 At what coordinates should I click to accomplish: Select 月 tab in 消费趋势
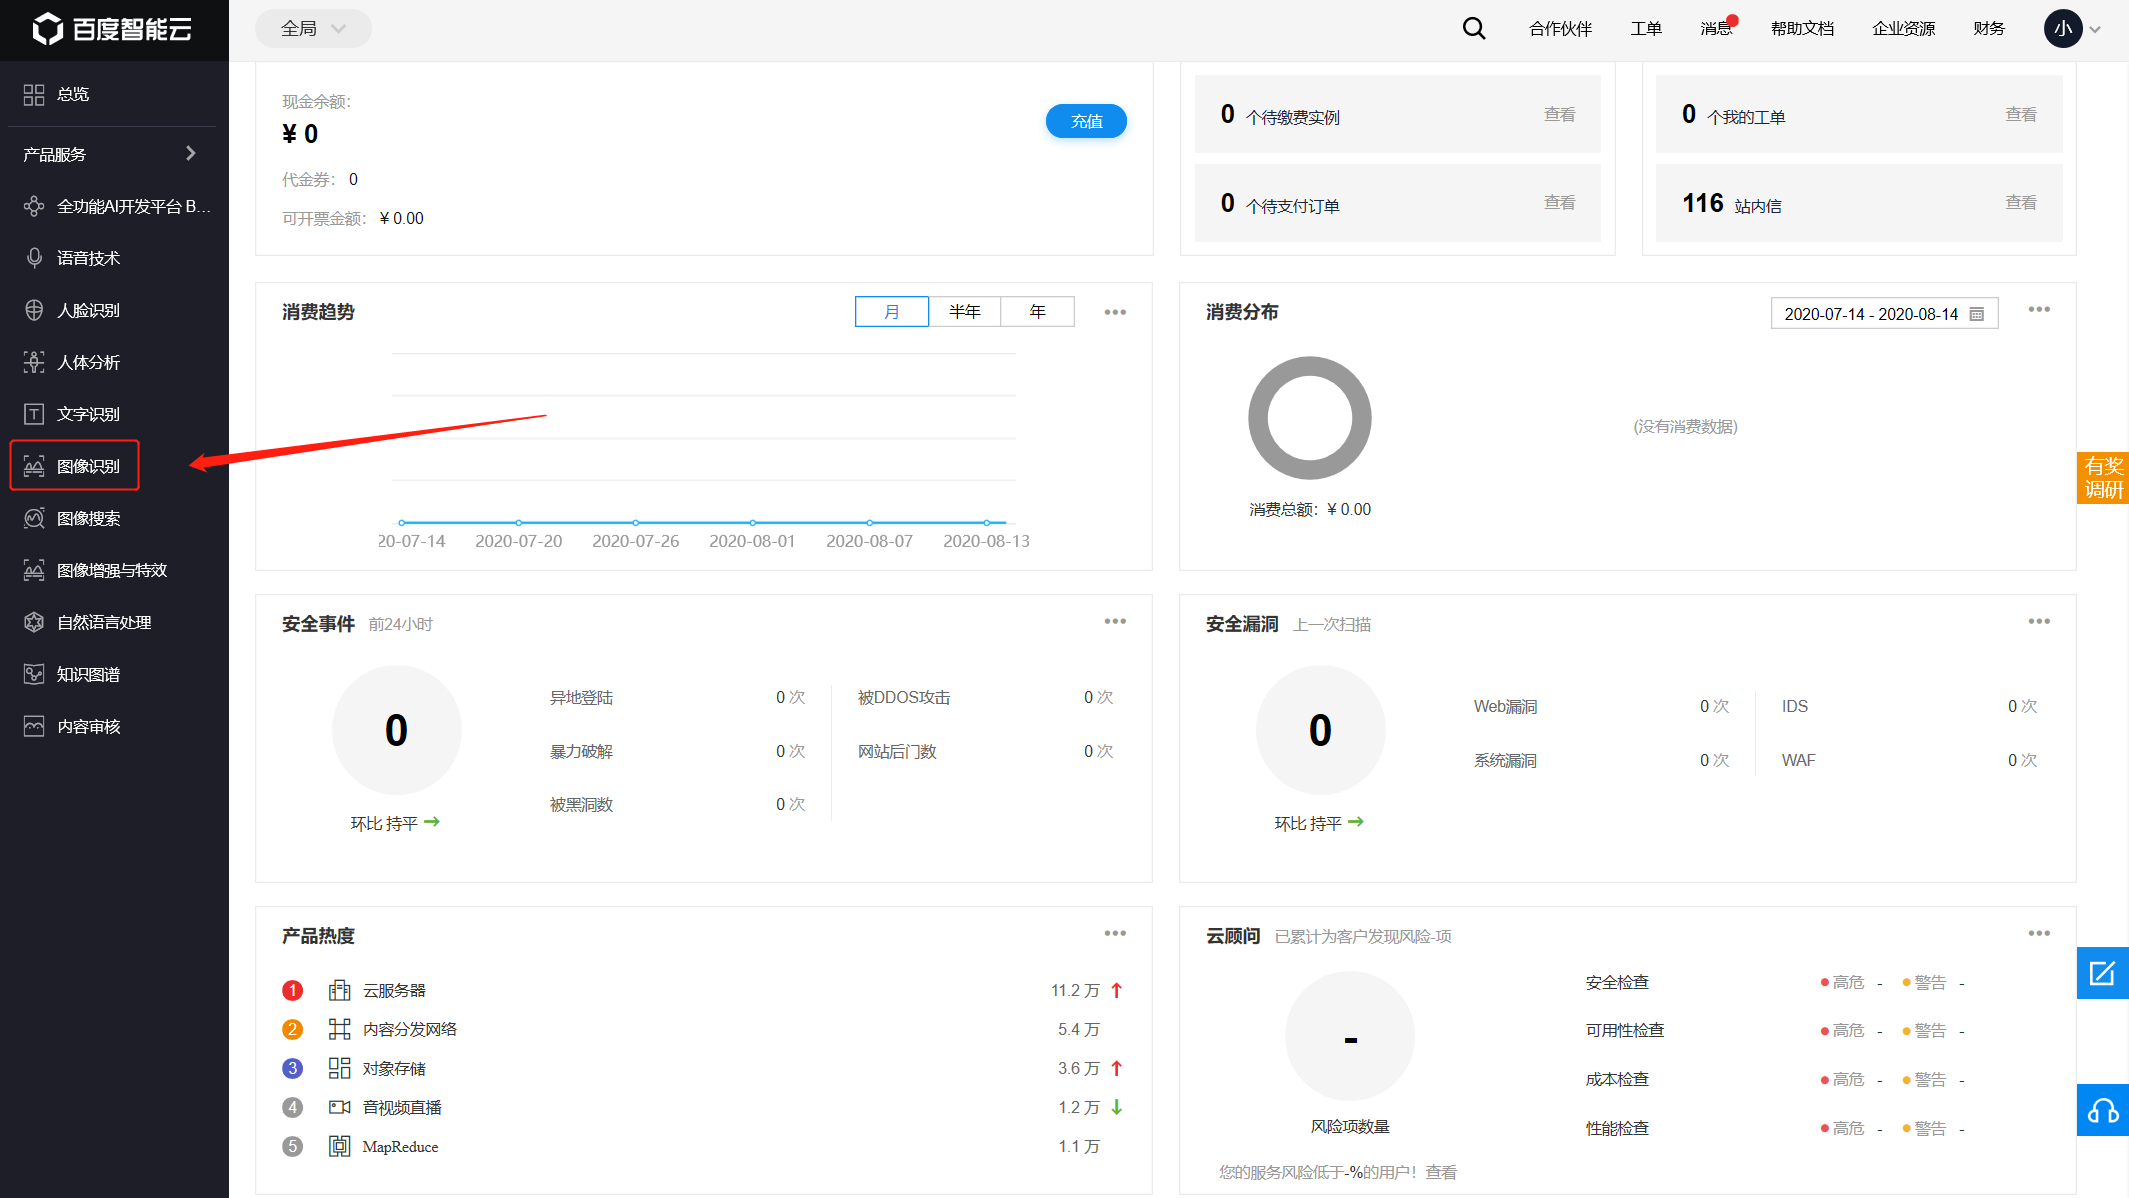pos(890,310)
